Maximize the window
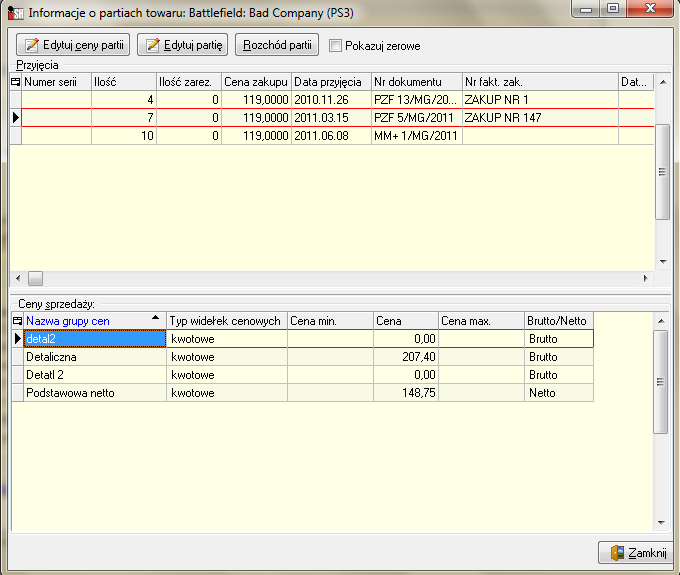Image resolution: width=680 pixels, height=575 pixels. pyautogui.click(x=613, y=9)
